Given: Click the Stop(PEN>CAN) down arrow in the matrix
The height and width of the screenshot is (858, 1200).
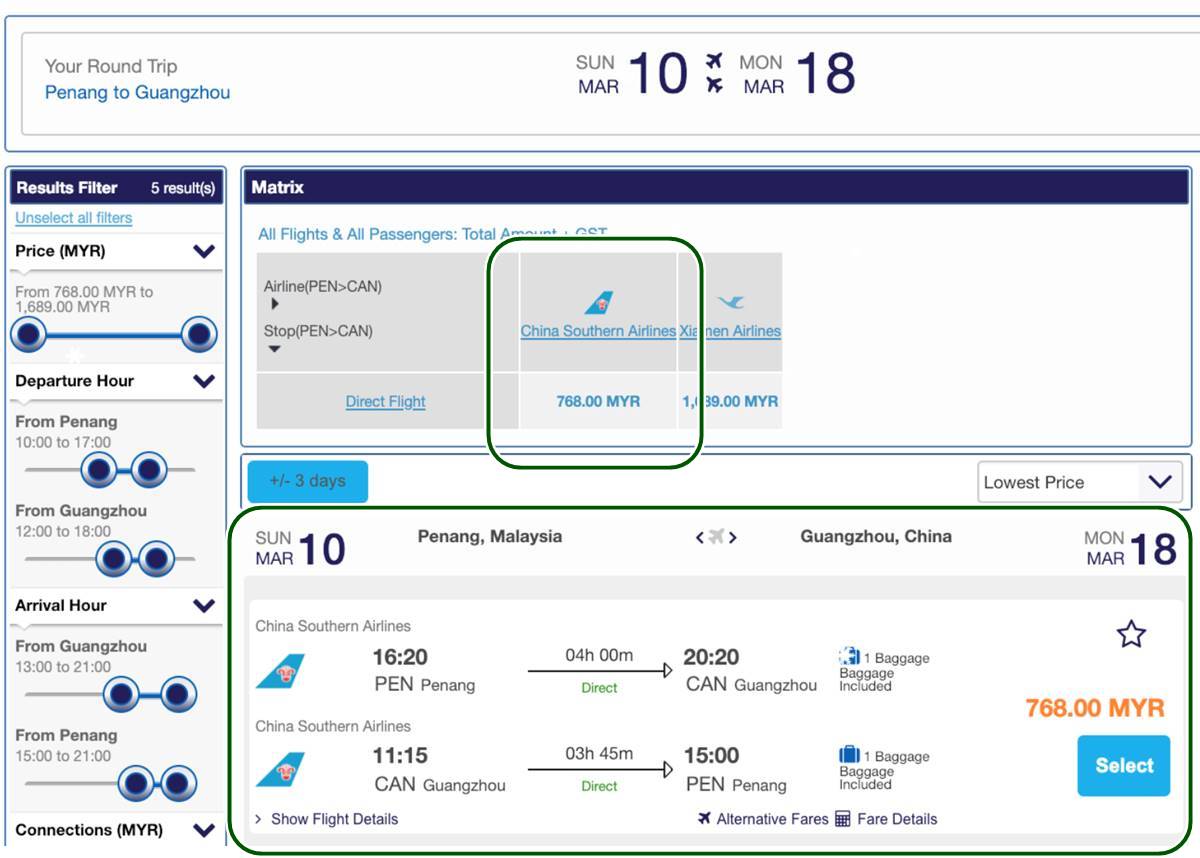Looking at the screenshot, I should (x=274, y=349).
